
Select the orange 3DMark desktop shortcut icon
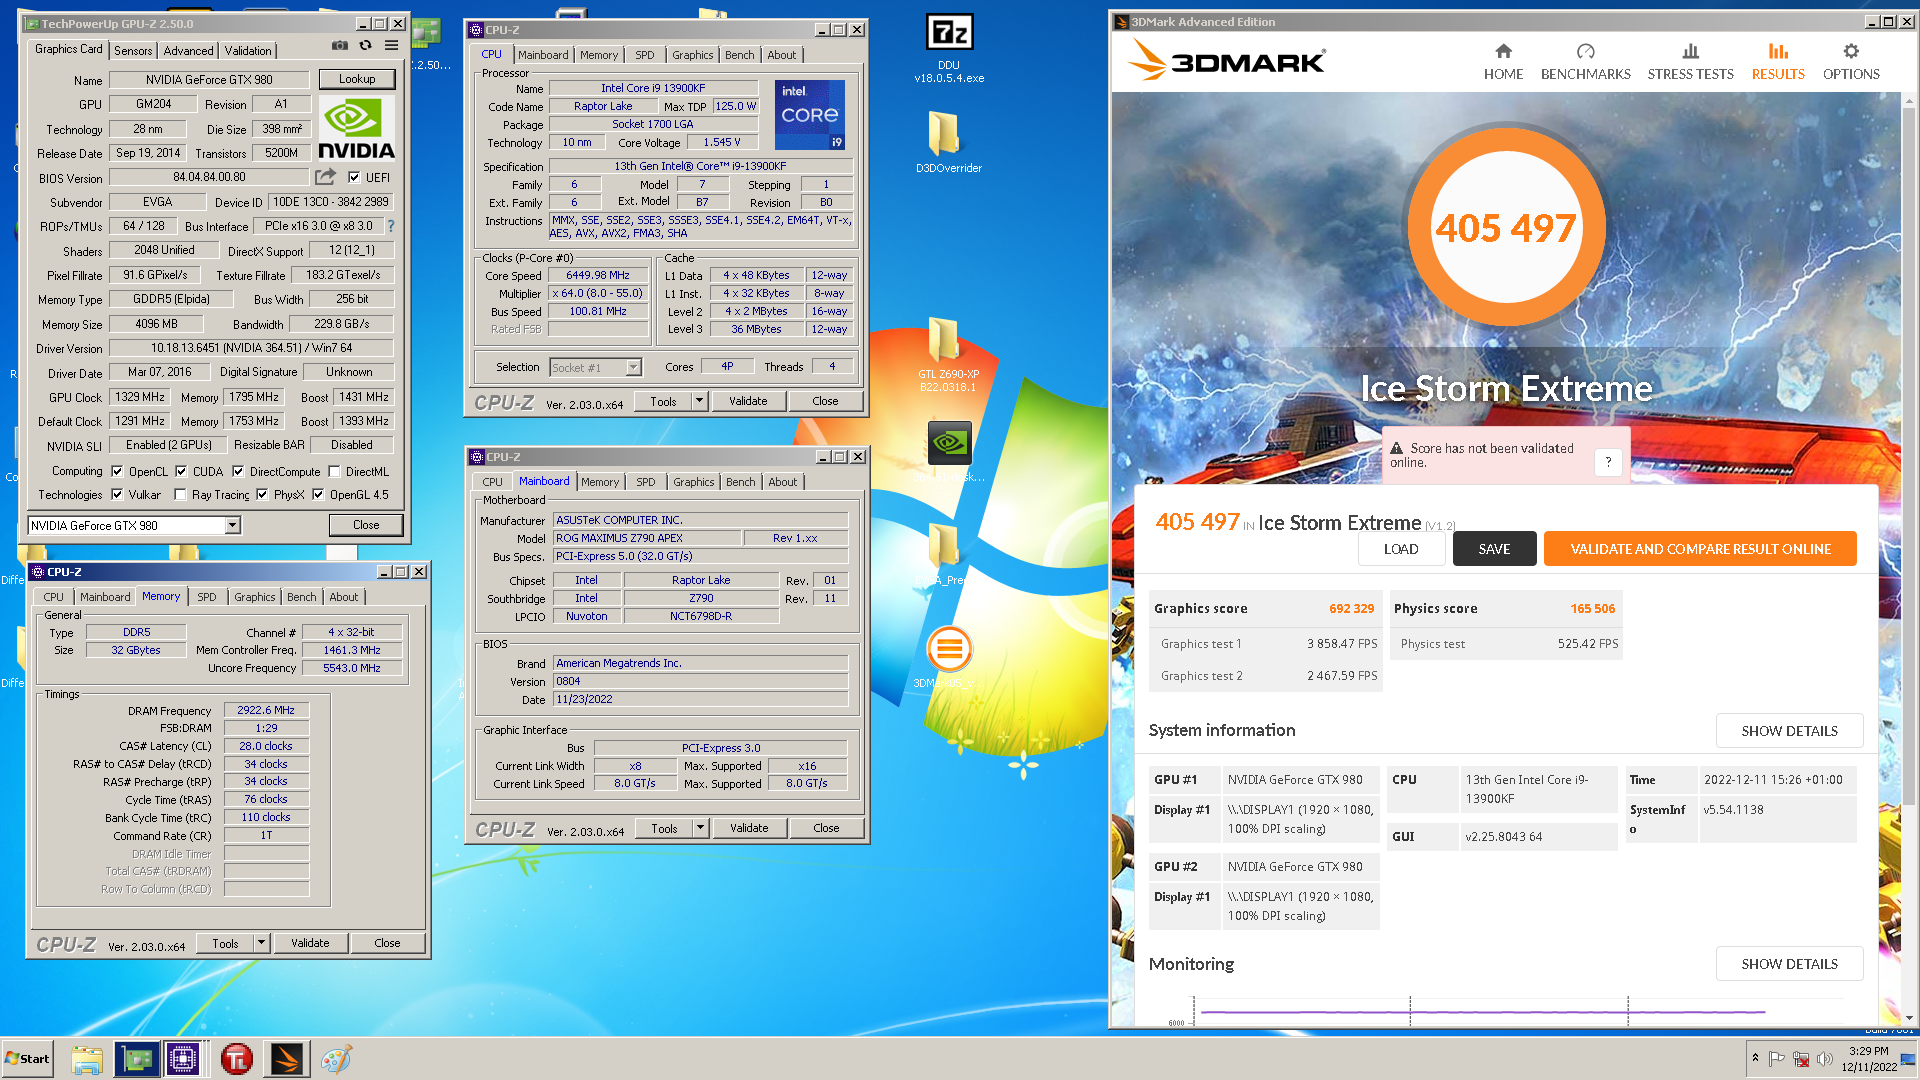pos(949,650)
